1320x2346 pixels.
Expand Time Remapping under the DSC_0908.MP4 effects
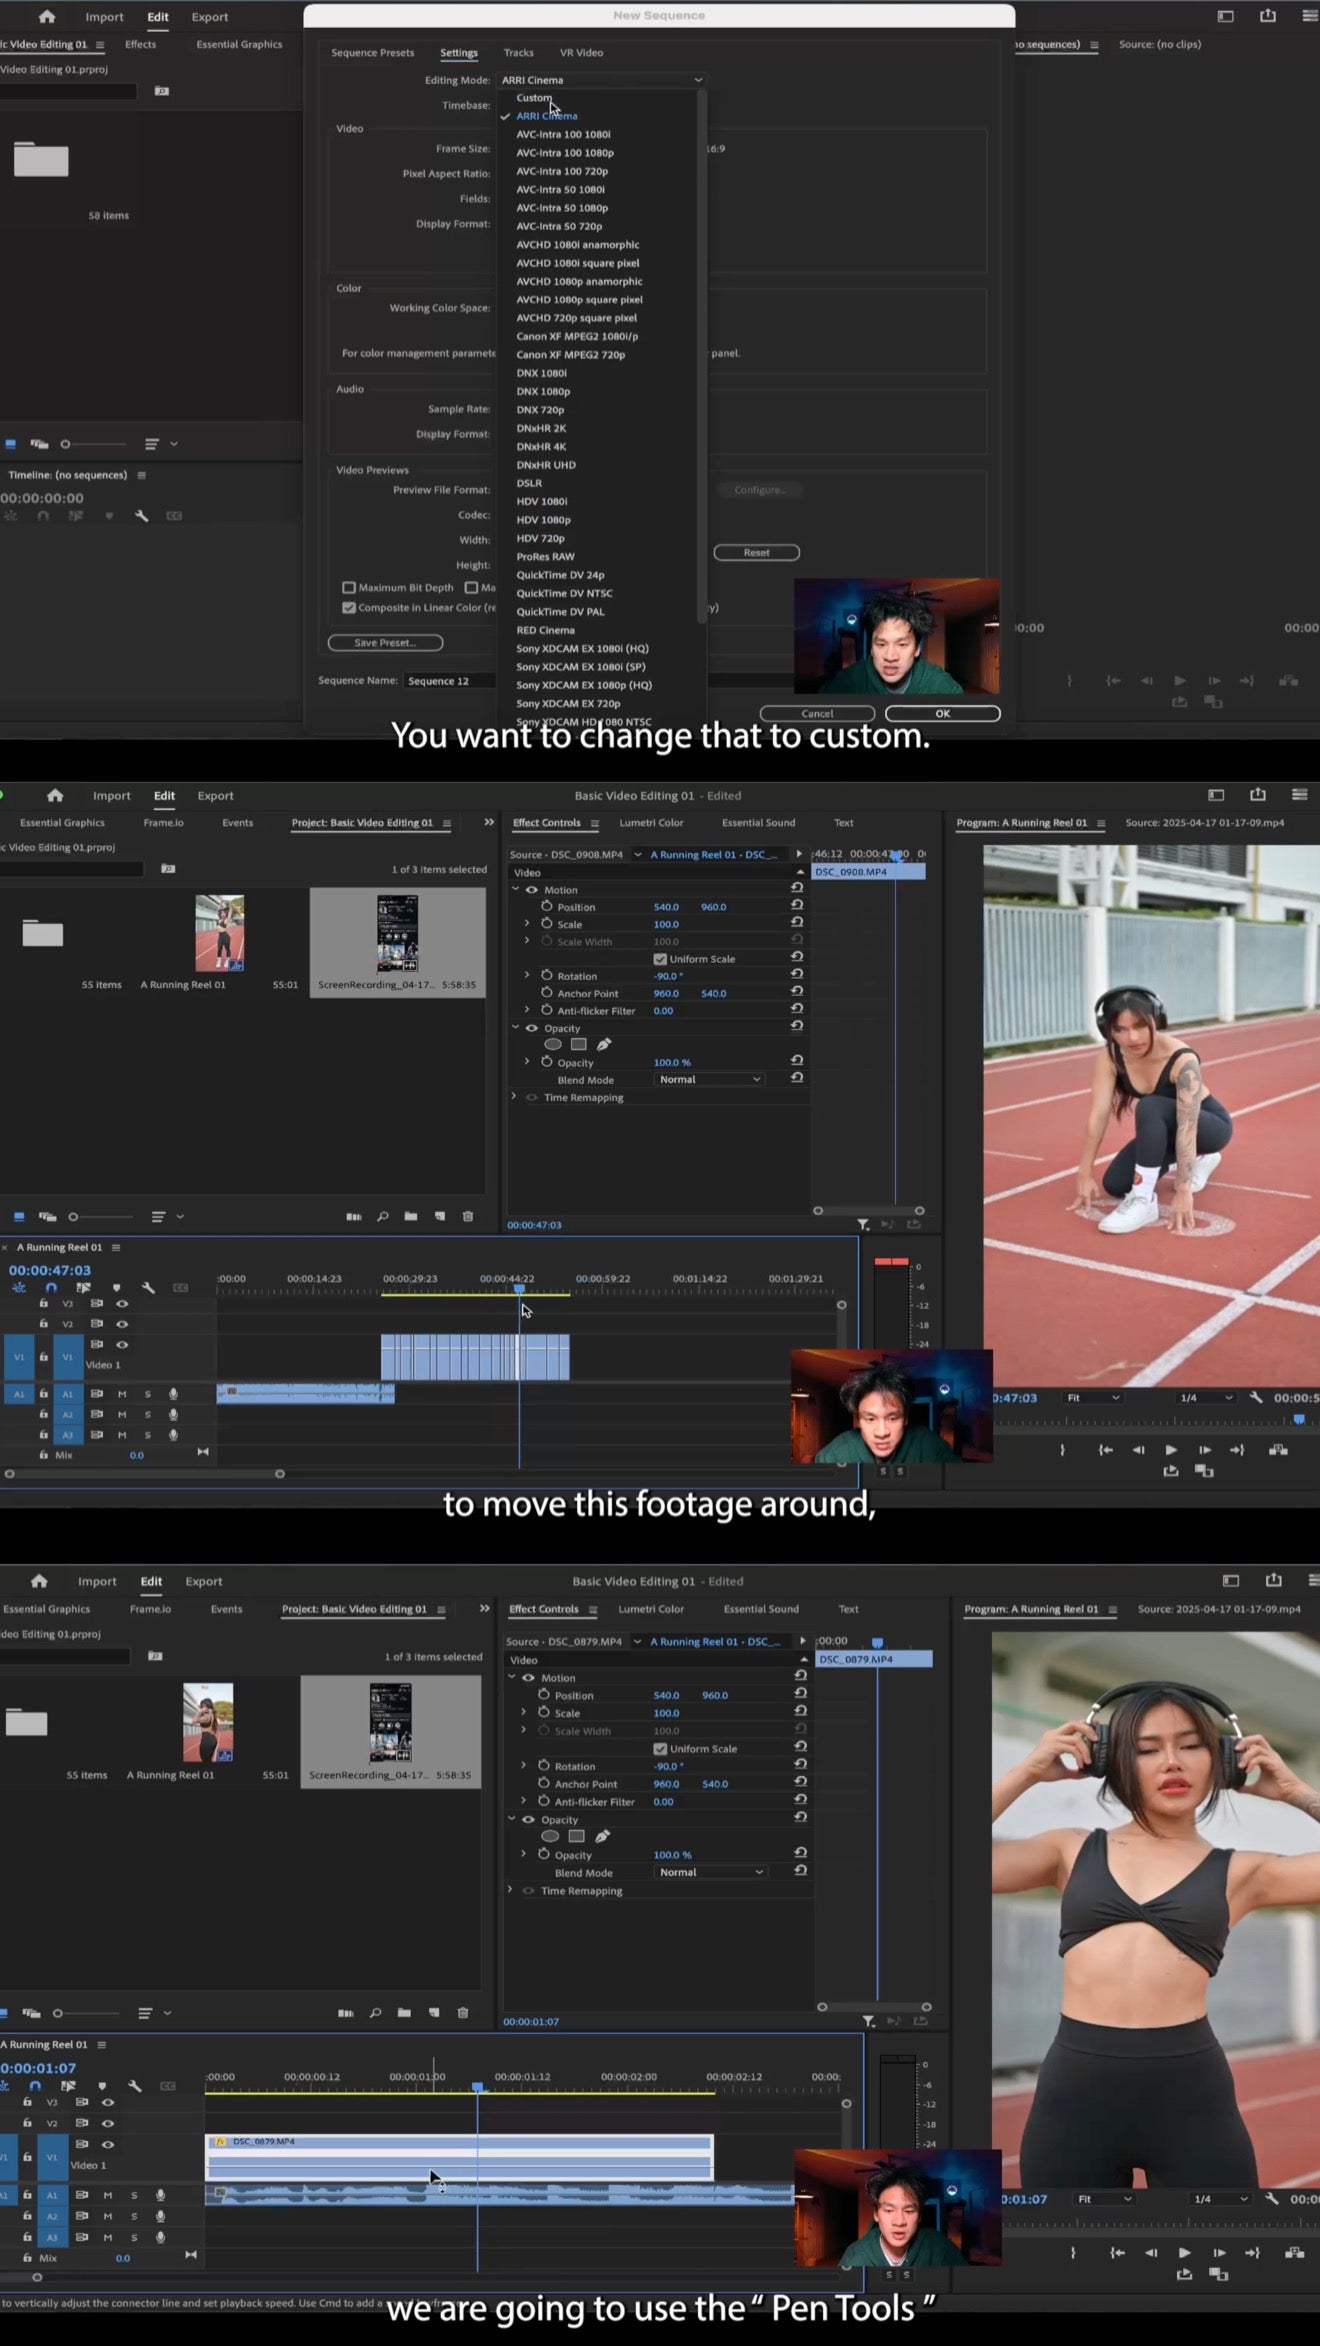[x=514, y=1097]
